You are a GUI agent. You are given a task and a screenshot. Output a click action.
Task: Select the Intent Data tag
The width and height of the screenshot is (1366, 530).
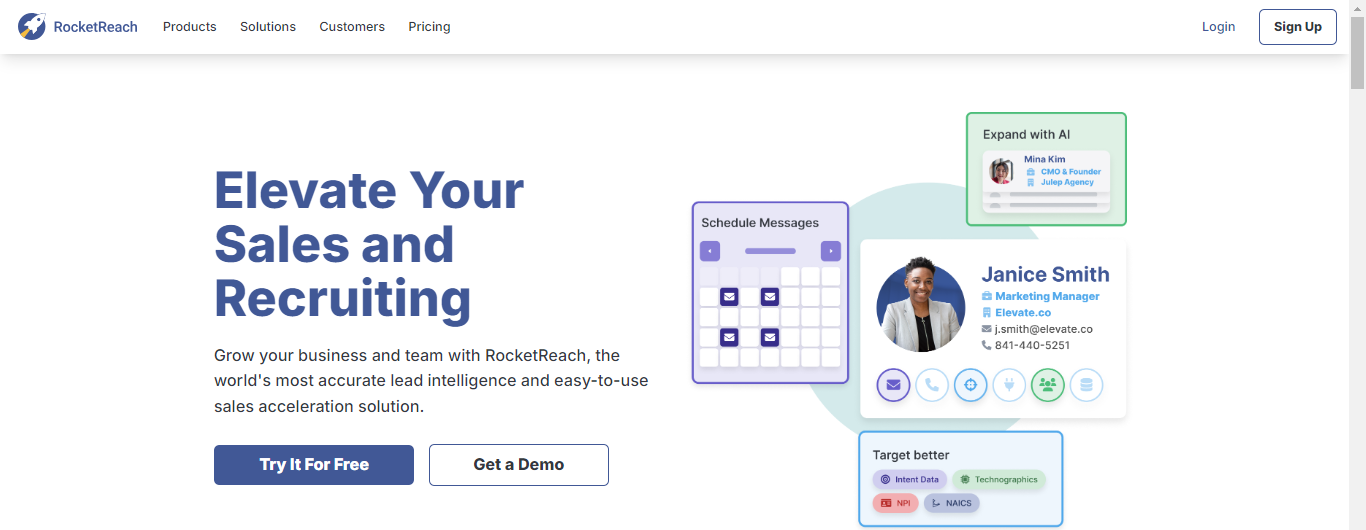[909, 479]
